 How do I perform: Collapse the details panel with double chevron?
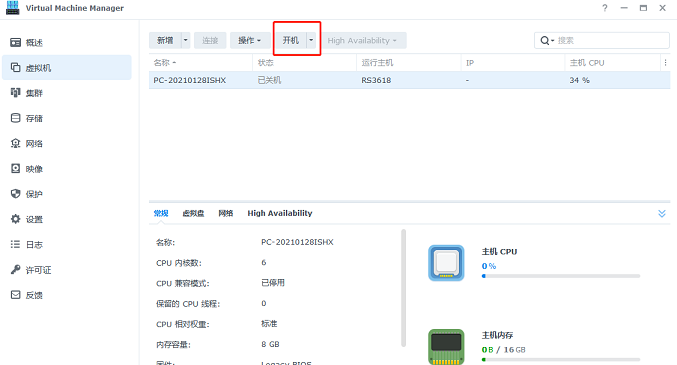[661, 213]
